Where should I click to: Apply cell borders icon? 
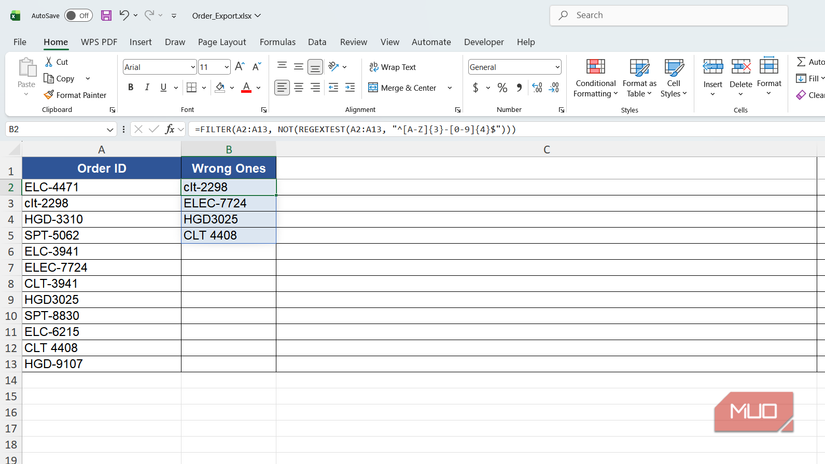point(192,87)
